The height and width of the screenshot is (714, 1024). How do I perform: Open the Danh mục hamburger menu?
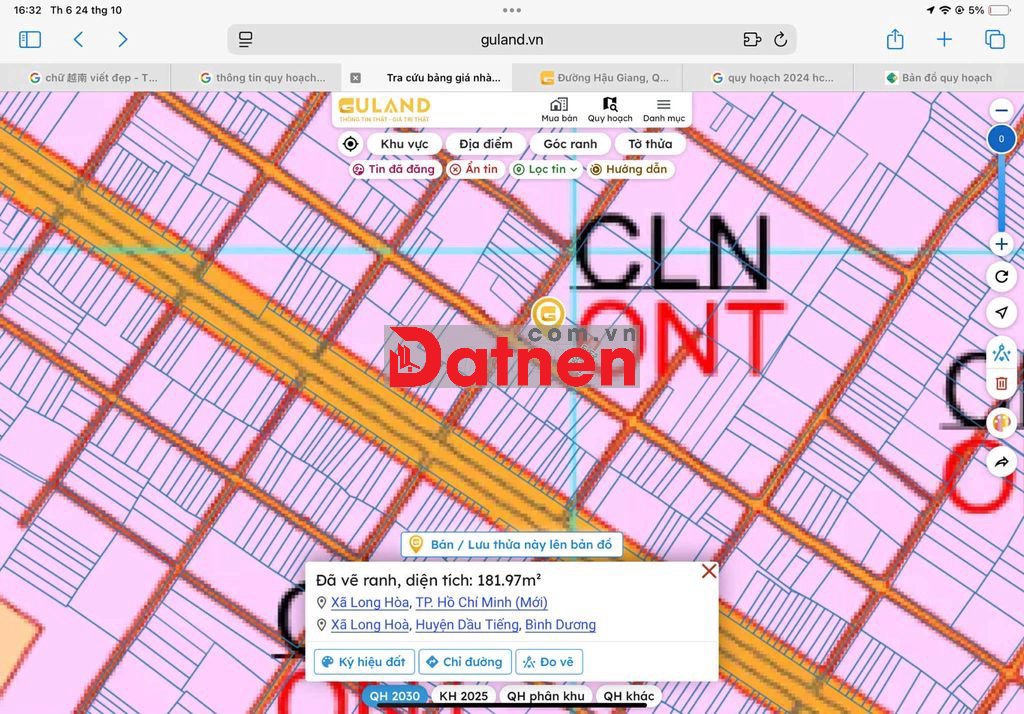point(663,110)
